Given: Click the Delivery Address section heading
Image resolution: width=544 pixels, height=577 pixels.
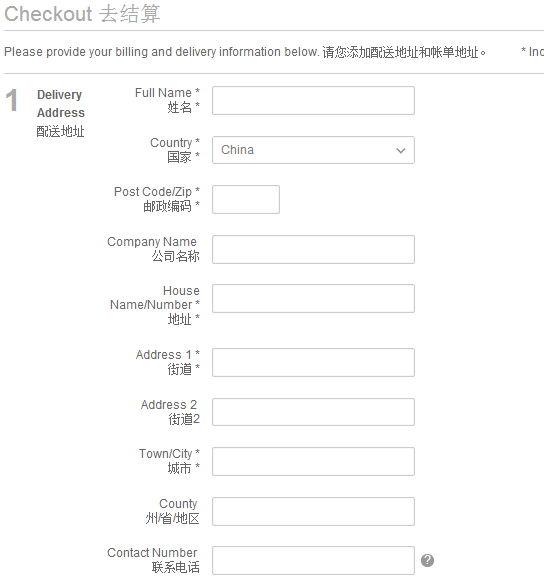Looking at the screenshot, I should [x=61, y=104].
